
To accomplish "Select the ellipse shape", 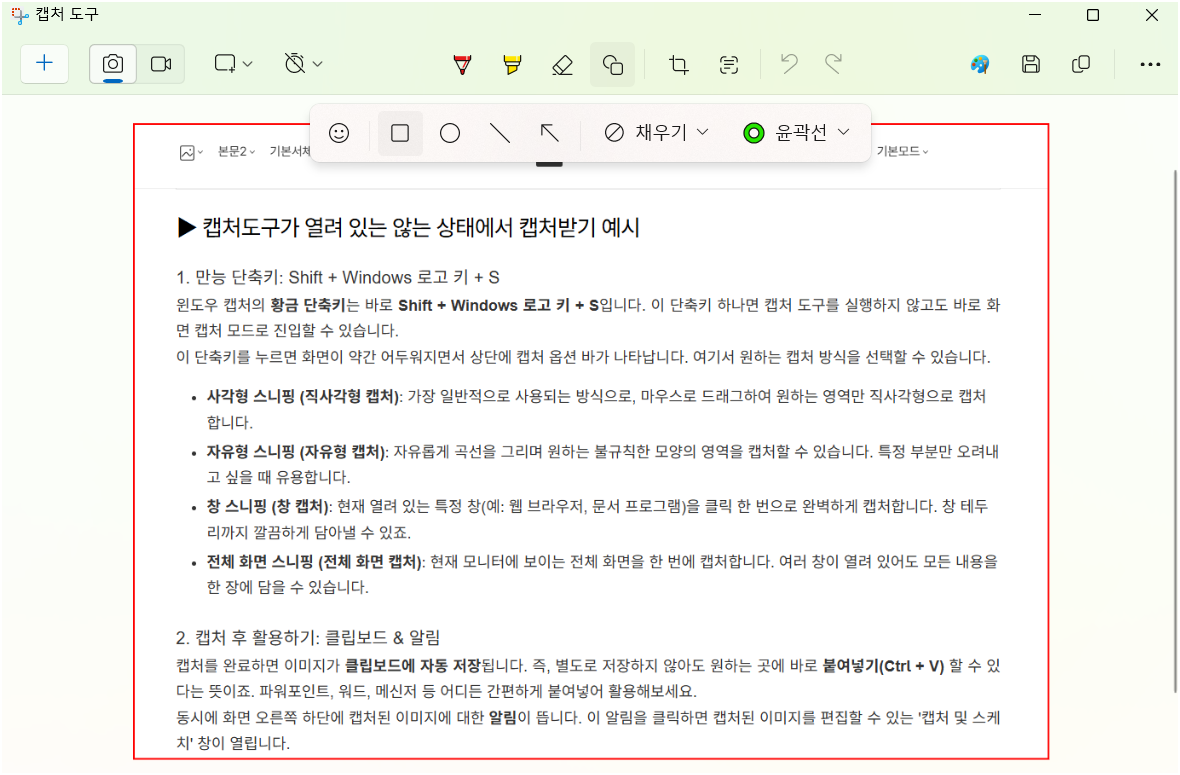I will pos(449,132).
